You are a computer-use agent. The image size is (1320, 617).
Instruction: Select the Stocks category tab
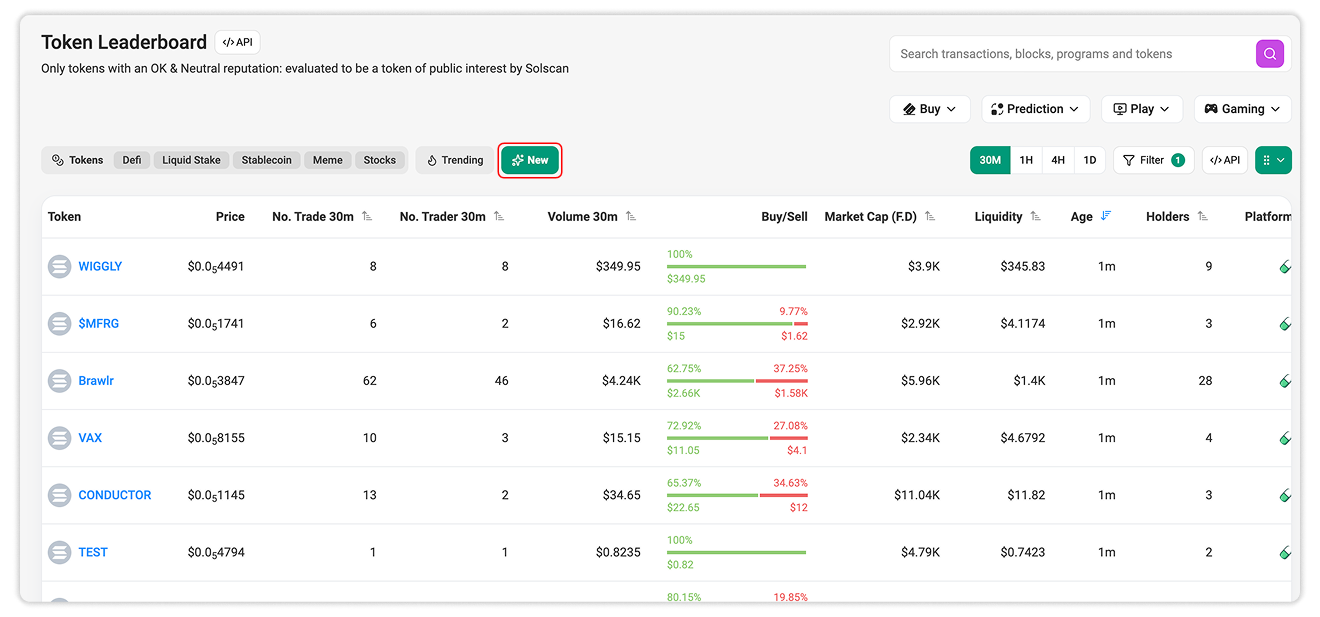pyautogui.click(x=379, y=160)
